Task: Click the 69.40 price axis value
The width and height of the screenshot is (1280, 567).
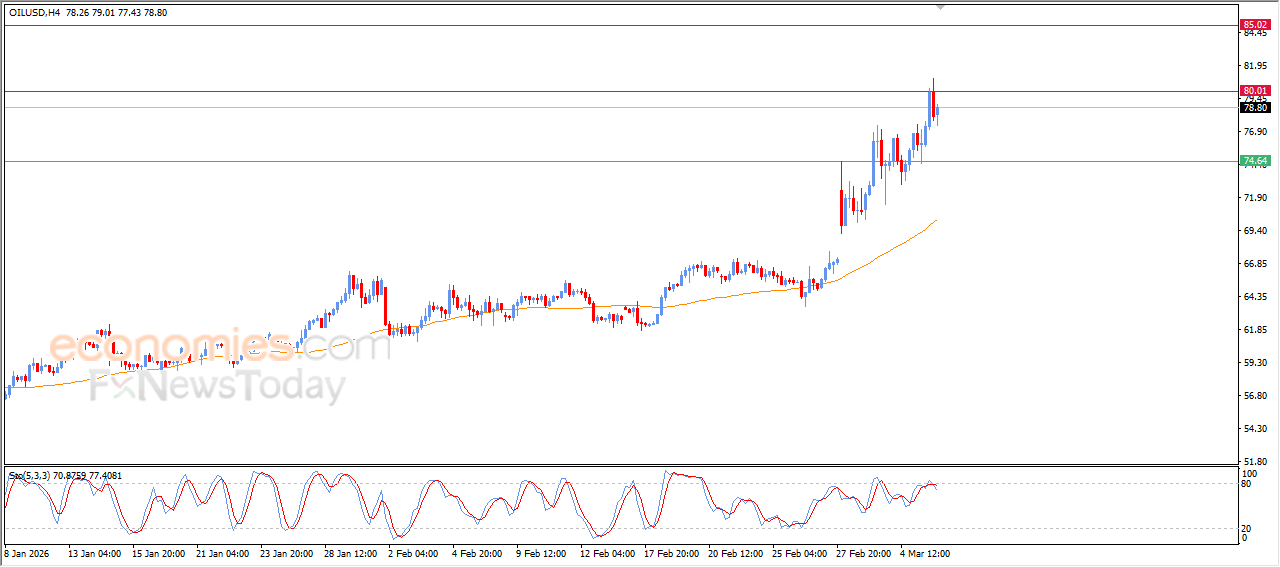Action: point(1255,231)
